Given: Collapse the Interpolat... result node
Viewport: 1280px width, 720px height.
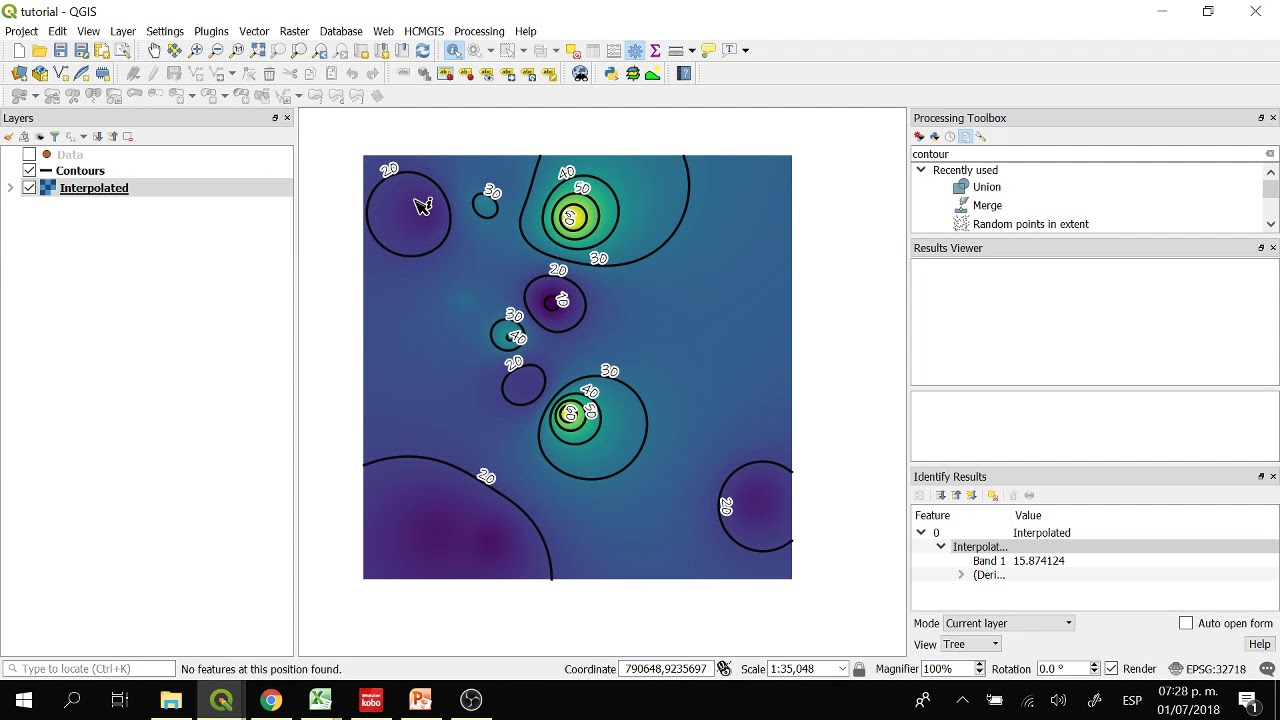Looking at the screenshot, I should click(x=941, y=547).
